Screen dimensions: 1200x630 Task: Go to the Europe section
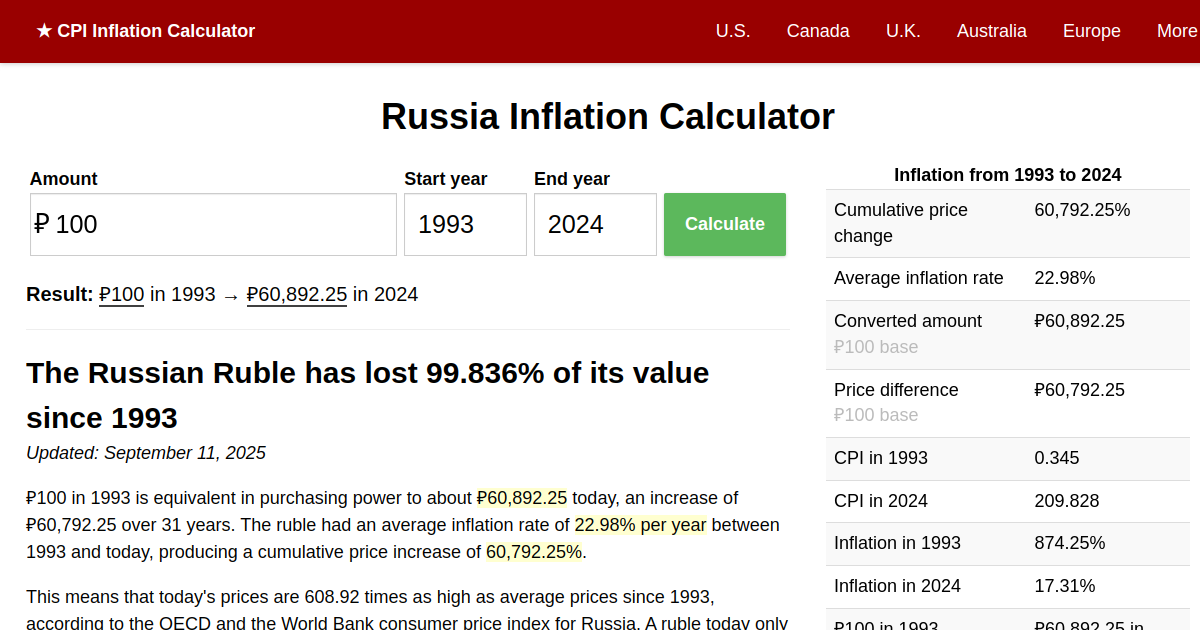[x=1091, y=31]
